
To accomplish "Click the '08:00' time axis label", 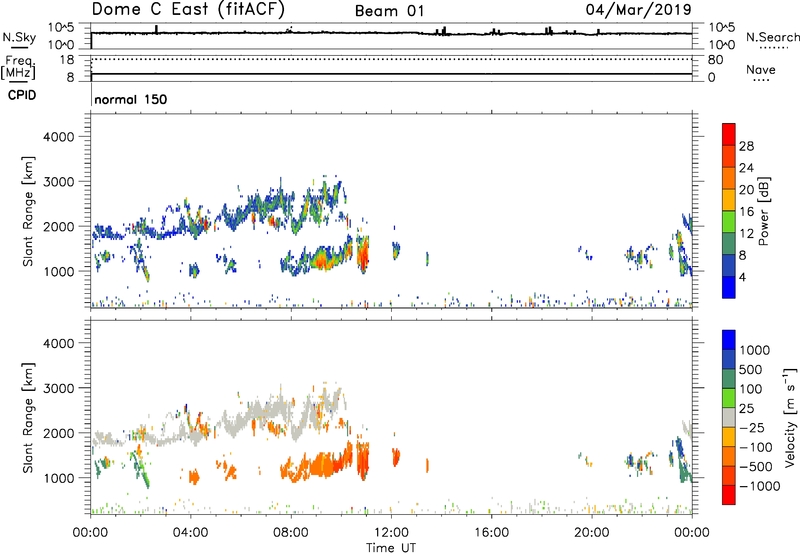I will coord(290,533).
